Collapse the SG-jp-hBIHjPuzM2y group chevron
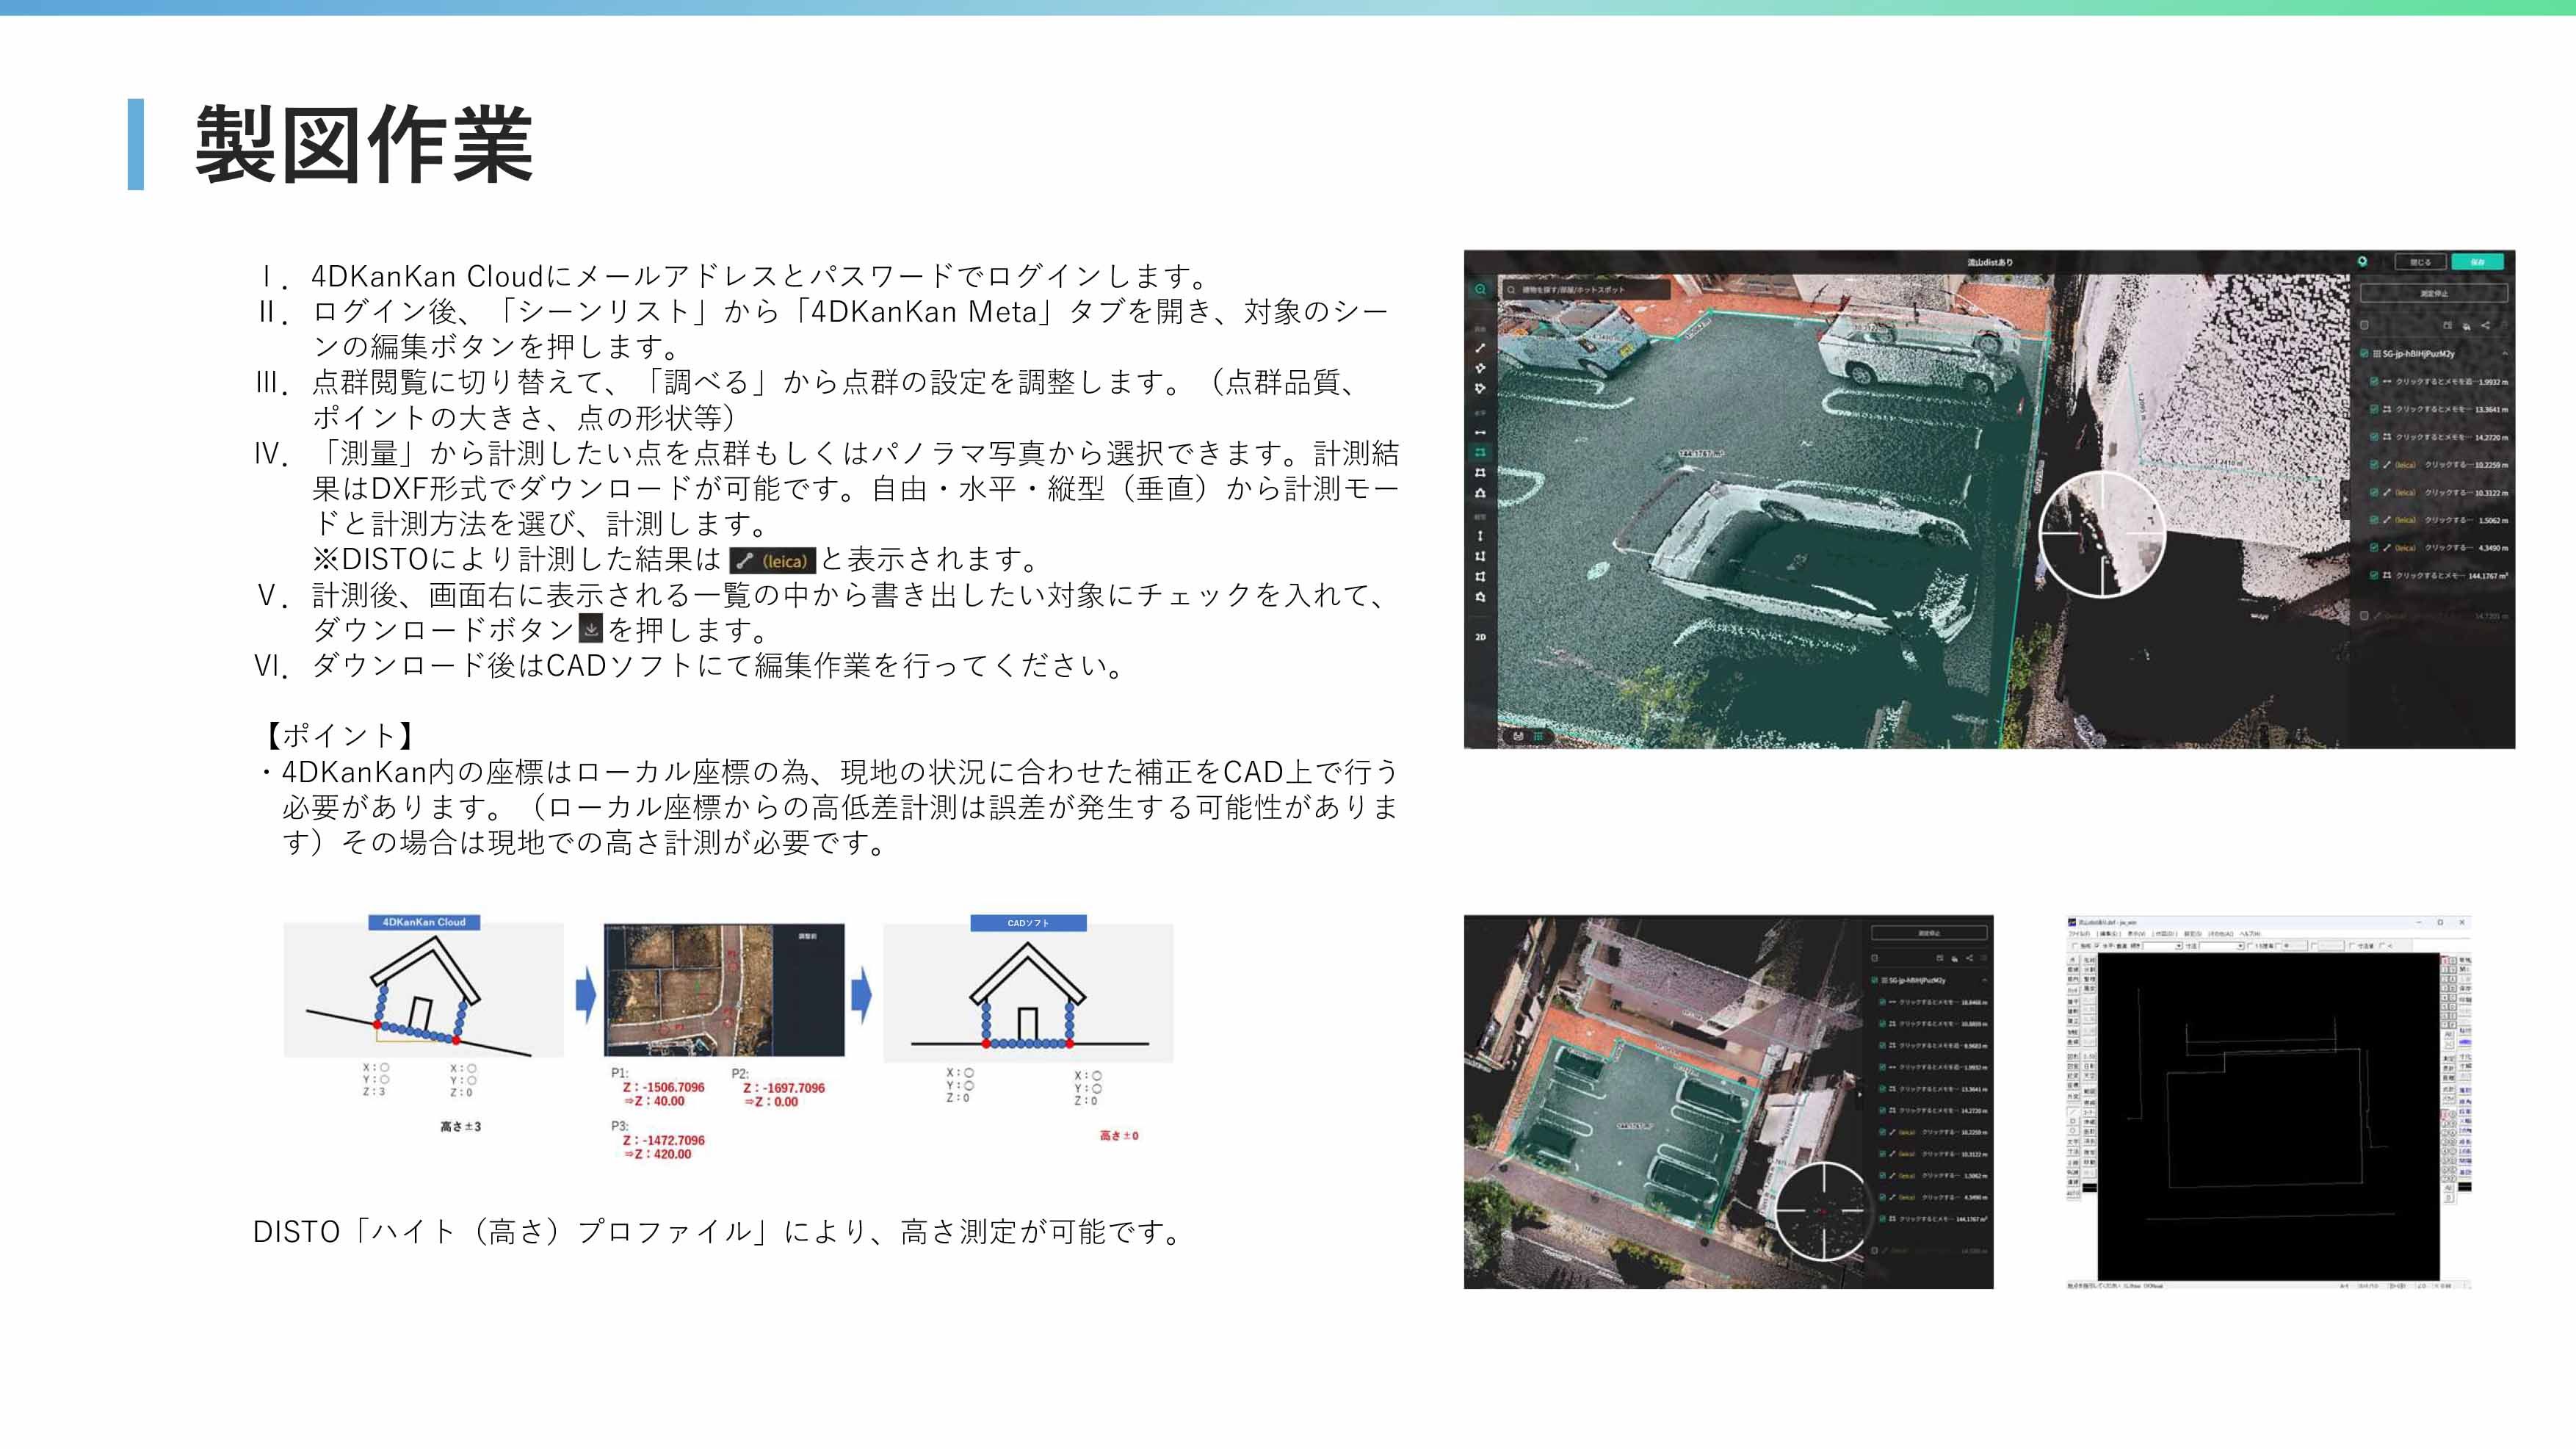2576x1449 pixels. pos(2505,354)
